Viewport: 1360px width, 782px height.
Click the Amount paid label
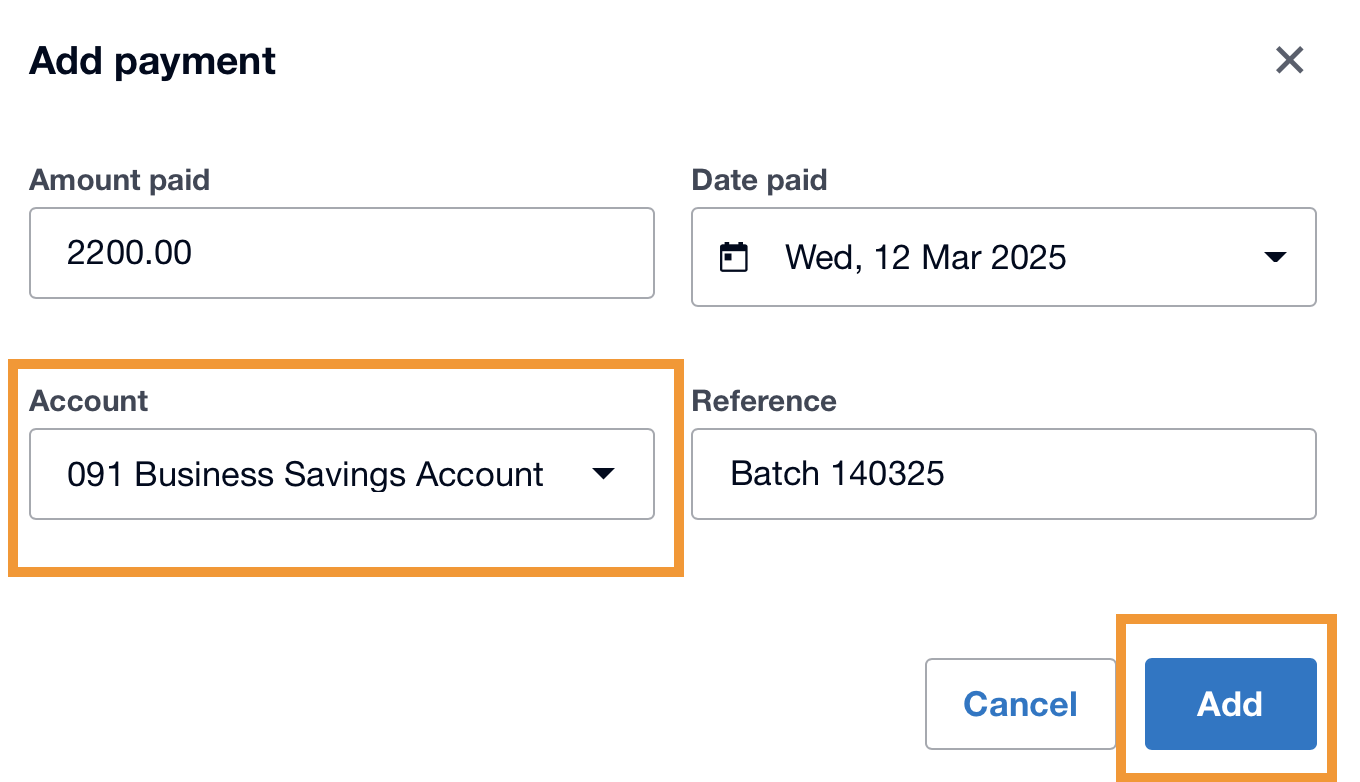(x=120, y=180)
